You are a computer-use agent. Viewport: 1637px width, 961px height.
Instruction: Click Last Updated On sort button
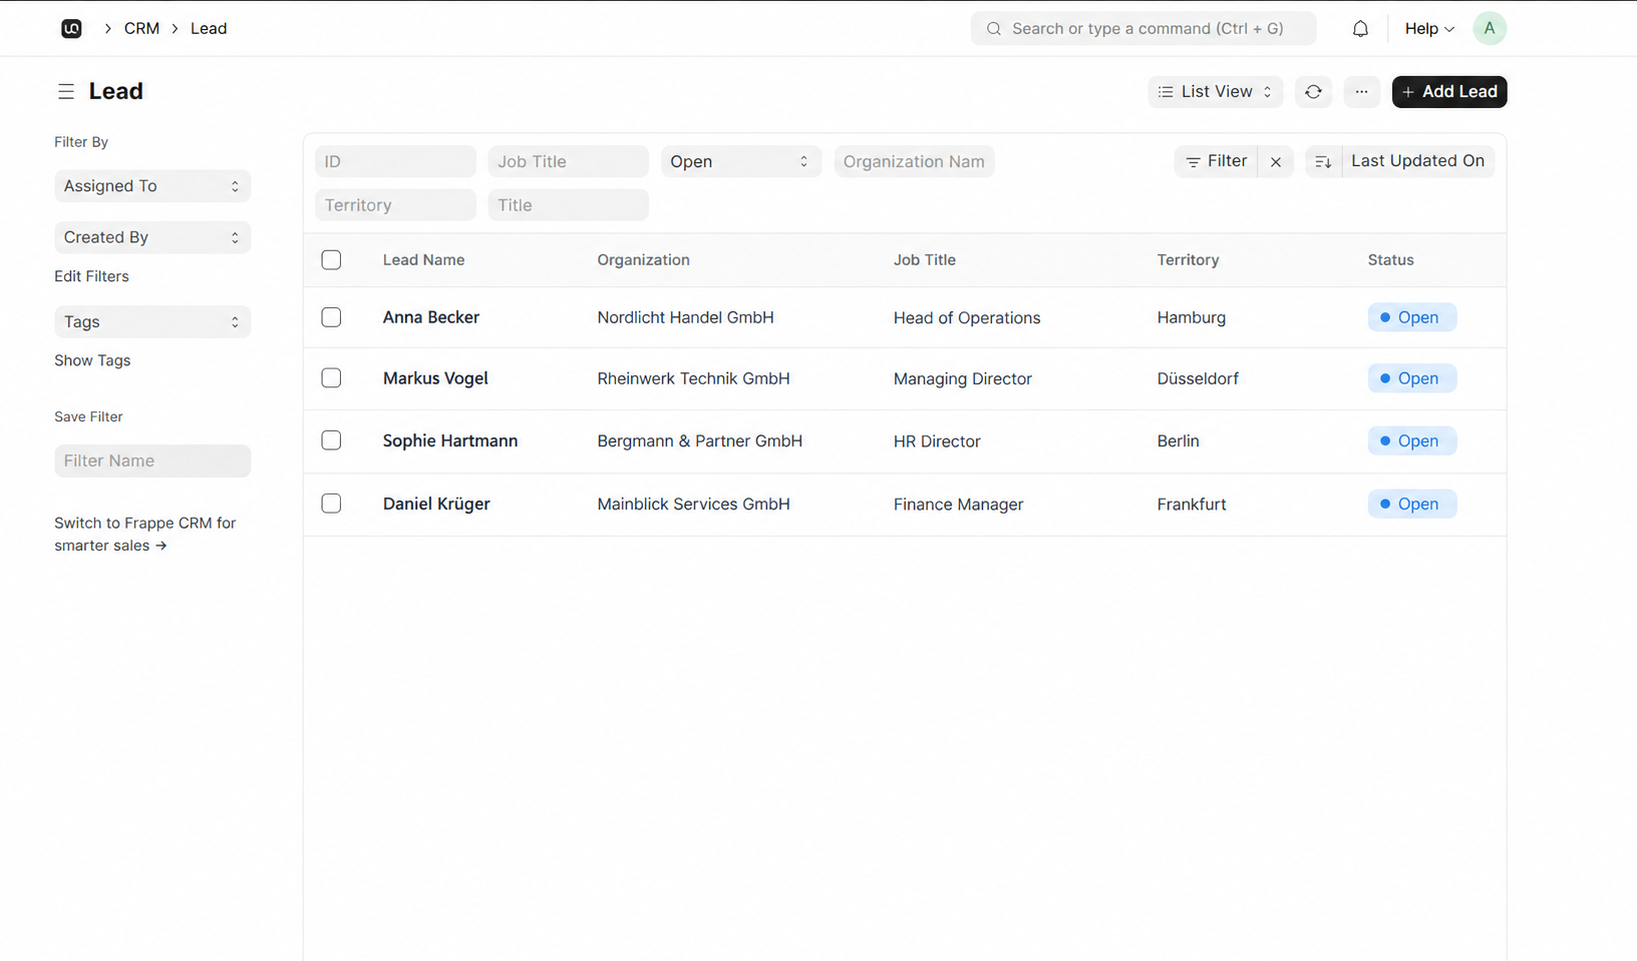coord(1417,161)
